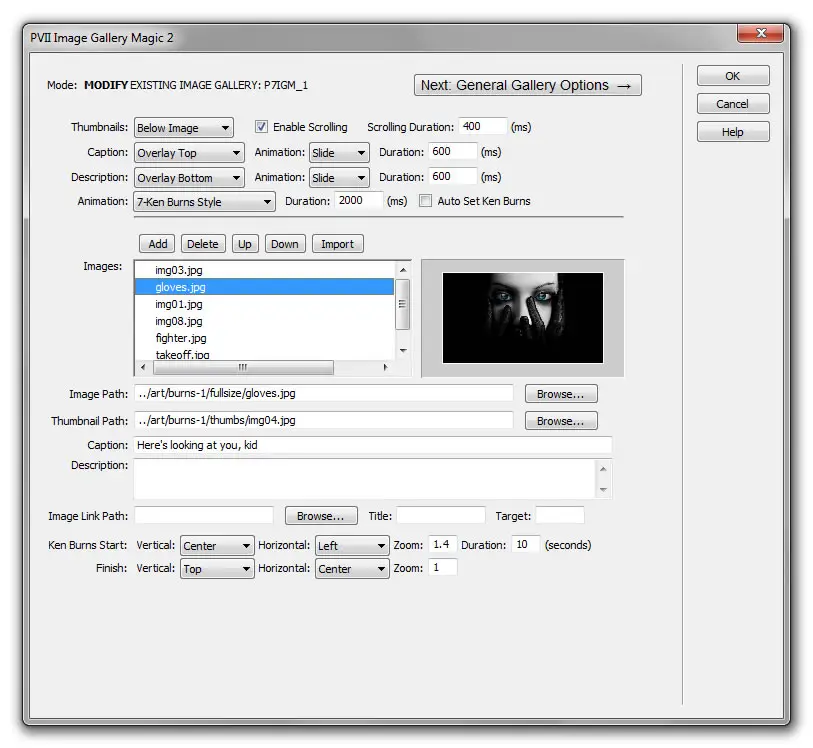Open the 7-Ken Burns Style animation dropdown
This screenshot has width=813, height=748.
pos(204,202)
